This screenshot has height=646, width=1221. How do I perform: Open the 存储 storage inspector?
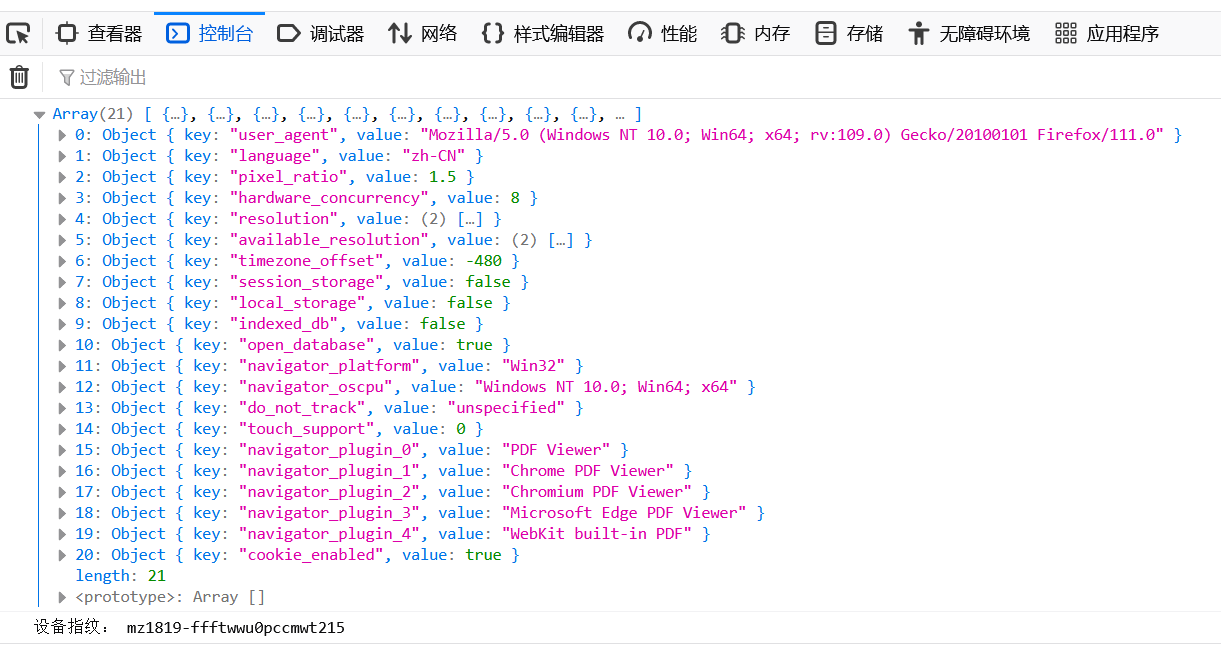pos(847,33)
